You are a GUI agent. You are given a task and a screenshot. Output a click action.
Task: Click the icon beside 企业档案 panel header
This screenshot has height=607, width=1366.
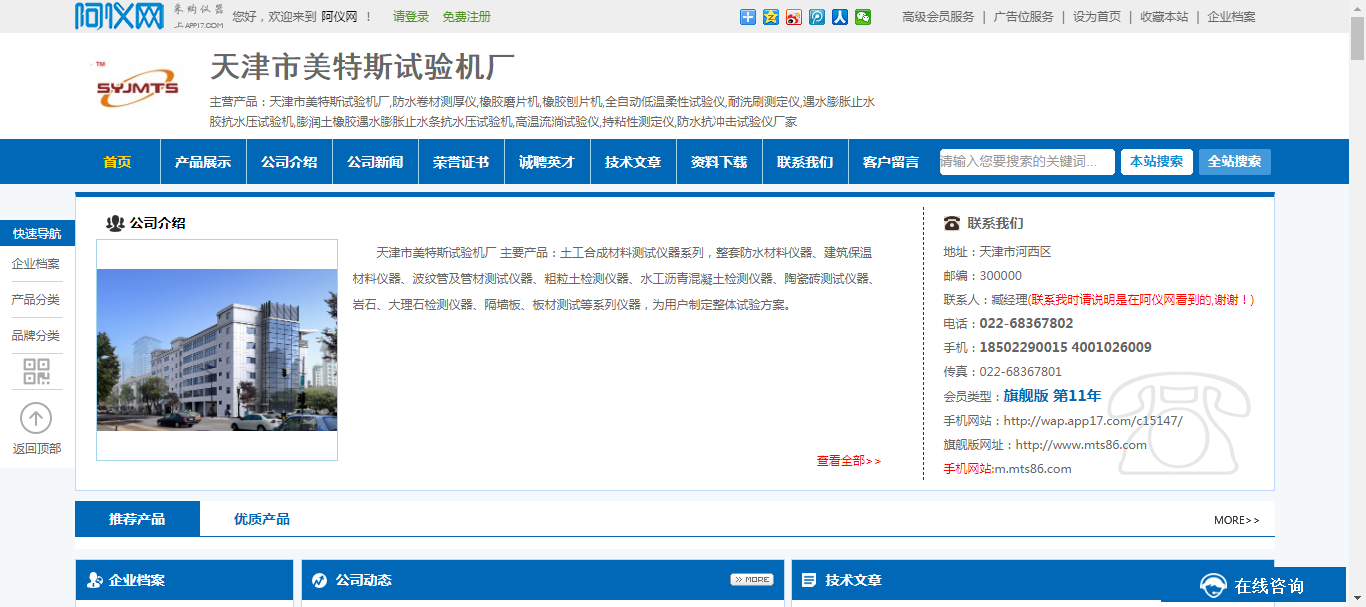95,580
